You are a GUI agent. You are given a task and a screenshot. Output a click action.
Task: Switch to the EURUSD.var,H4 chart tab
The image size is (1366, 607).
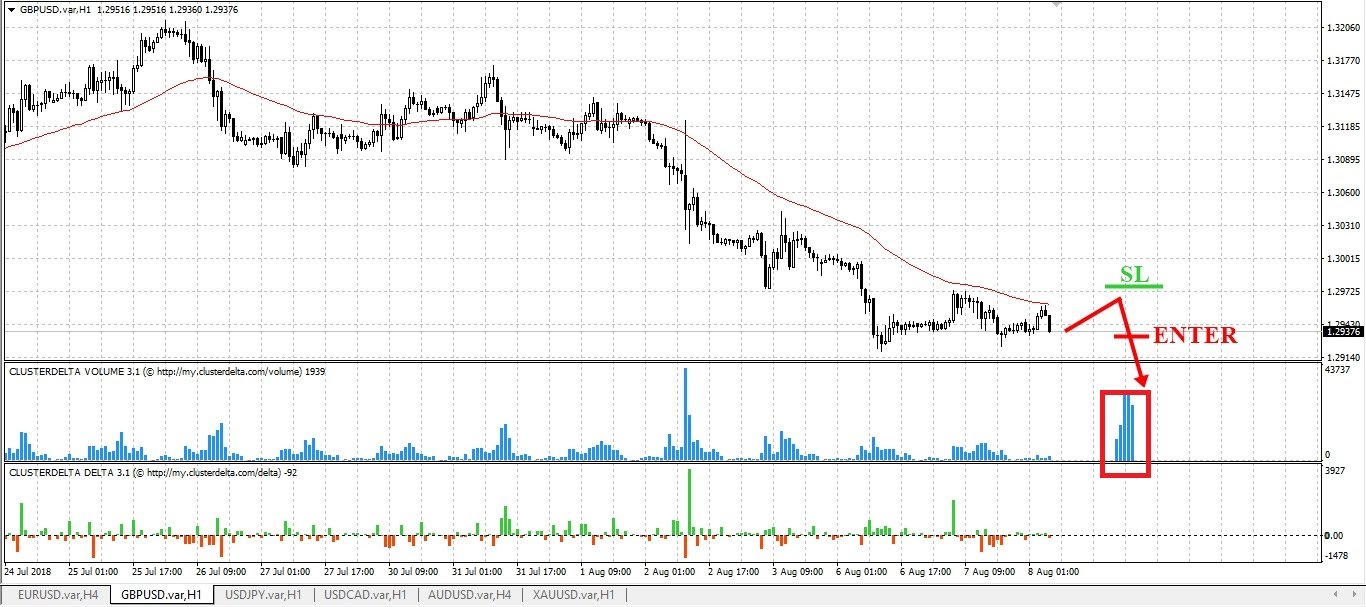point(57,594)
